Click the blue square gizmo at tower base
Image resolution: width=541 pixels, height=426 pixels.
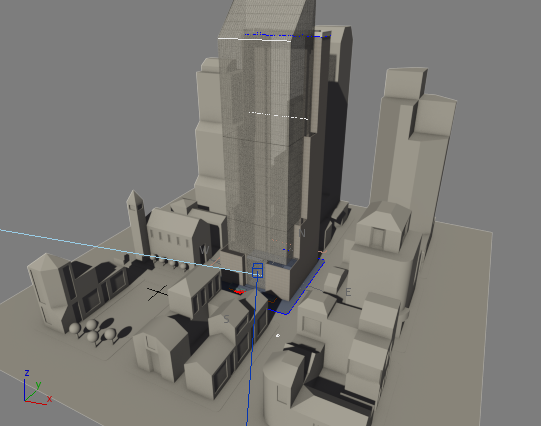click(258, 270)
